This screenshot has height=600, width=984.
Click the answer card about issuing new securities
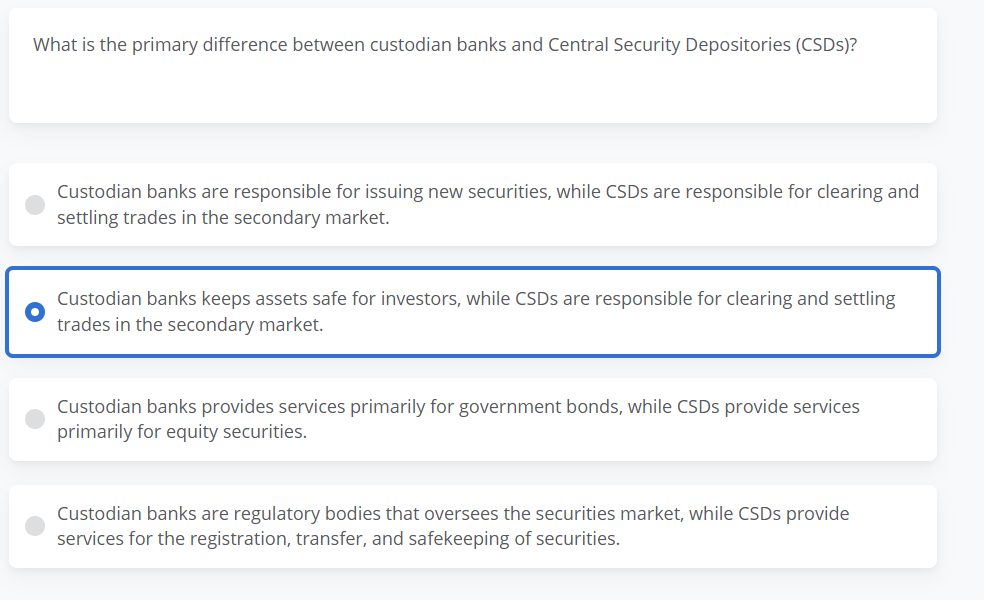coord(473,204)
